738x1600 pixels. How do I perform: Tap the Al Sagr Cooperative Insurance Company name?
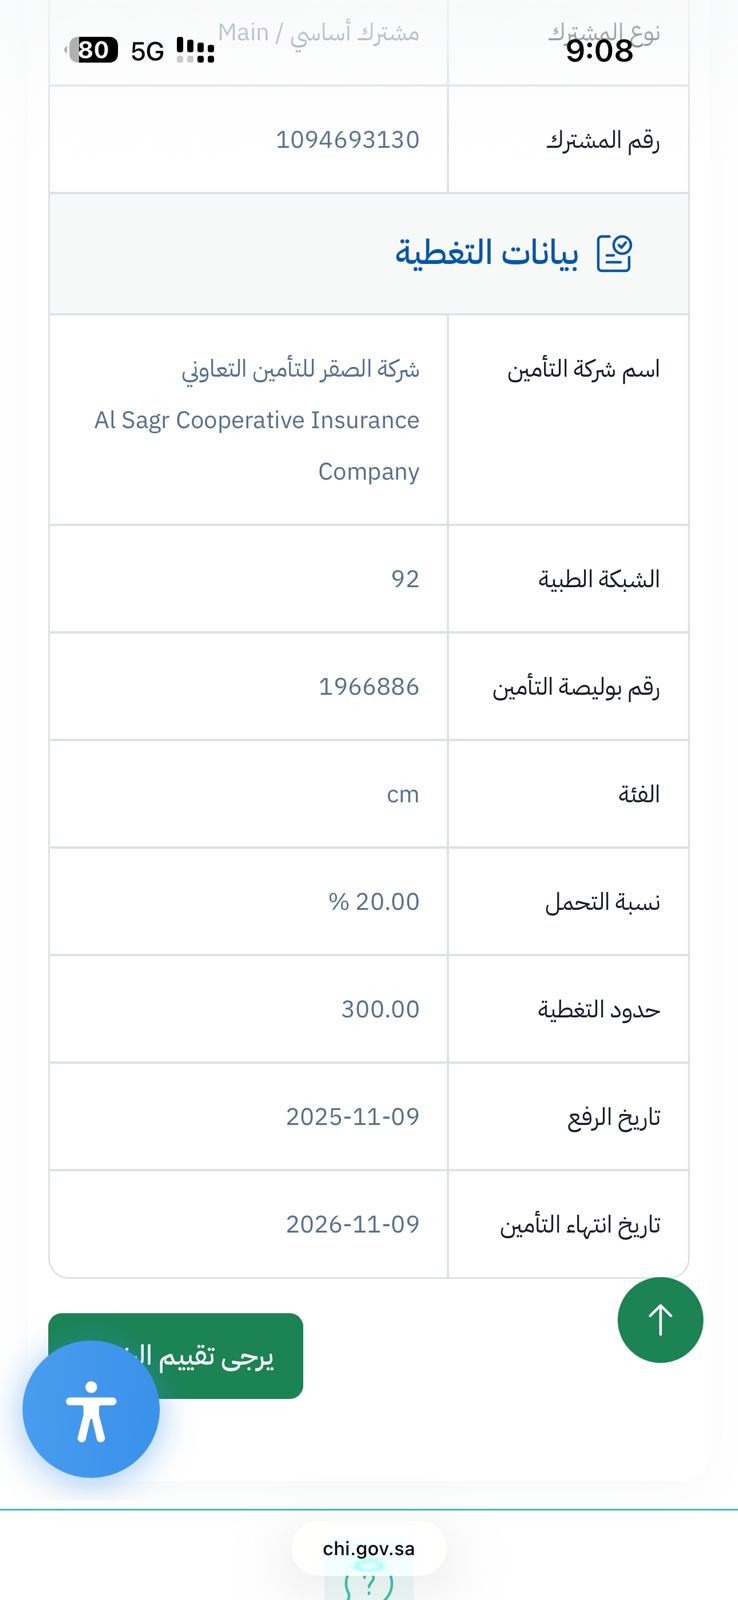(x=257, y=420)
